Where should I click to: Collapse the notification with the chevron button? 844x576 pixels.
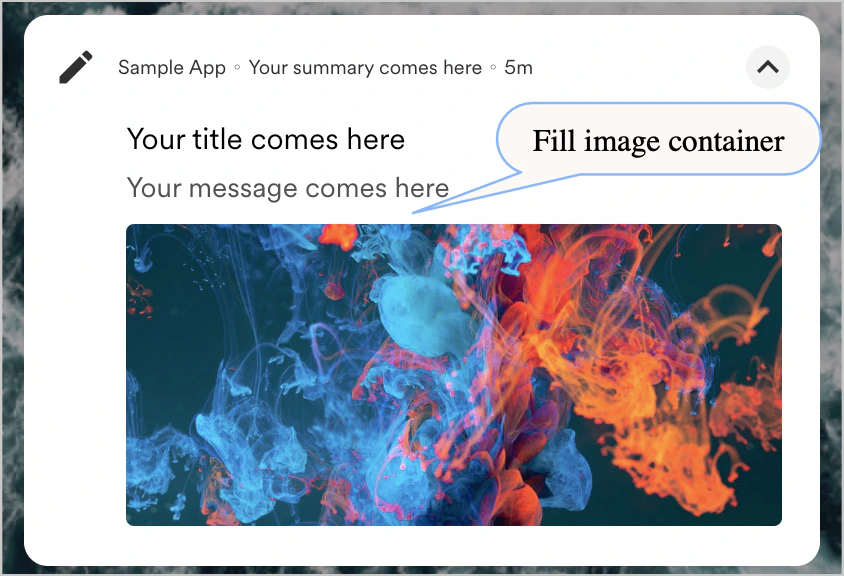(x=768, y=67)
